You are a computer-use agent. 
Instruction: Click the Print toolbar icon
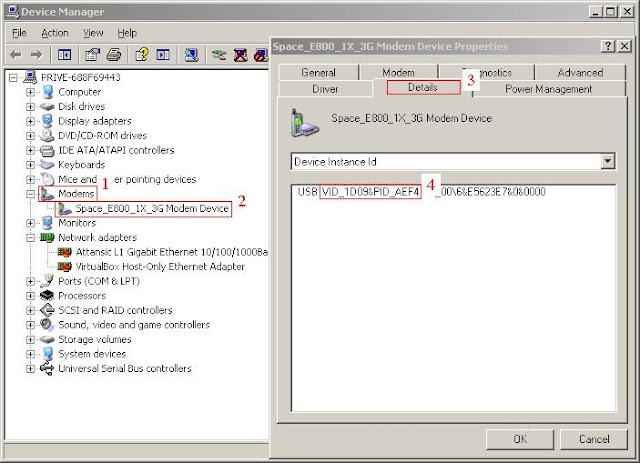[x=114, y=54]
